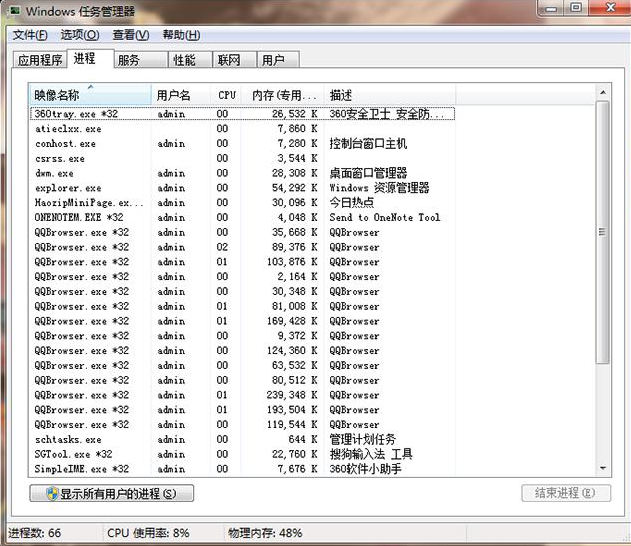Select the 360tray.exe *32 process
The image size is (631, 546).
(x=76, y=114)
